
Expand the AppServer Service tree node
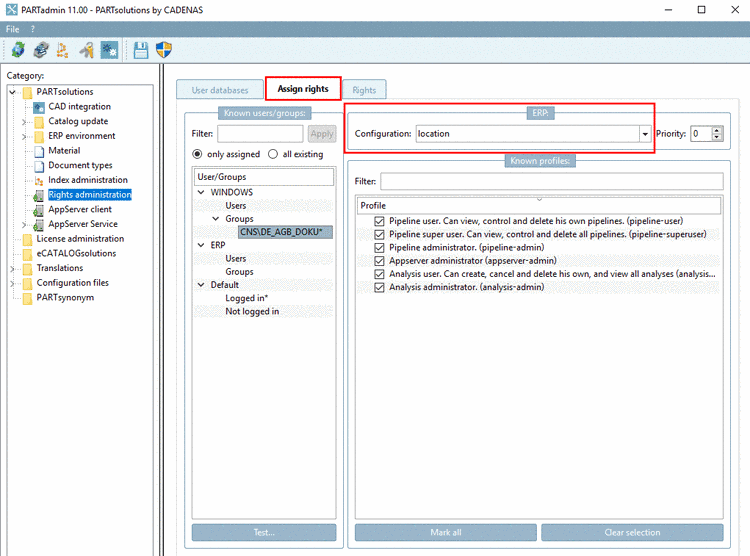coord(24,224)
